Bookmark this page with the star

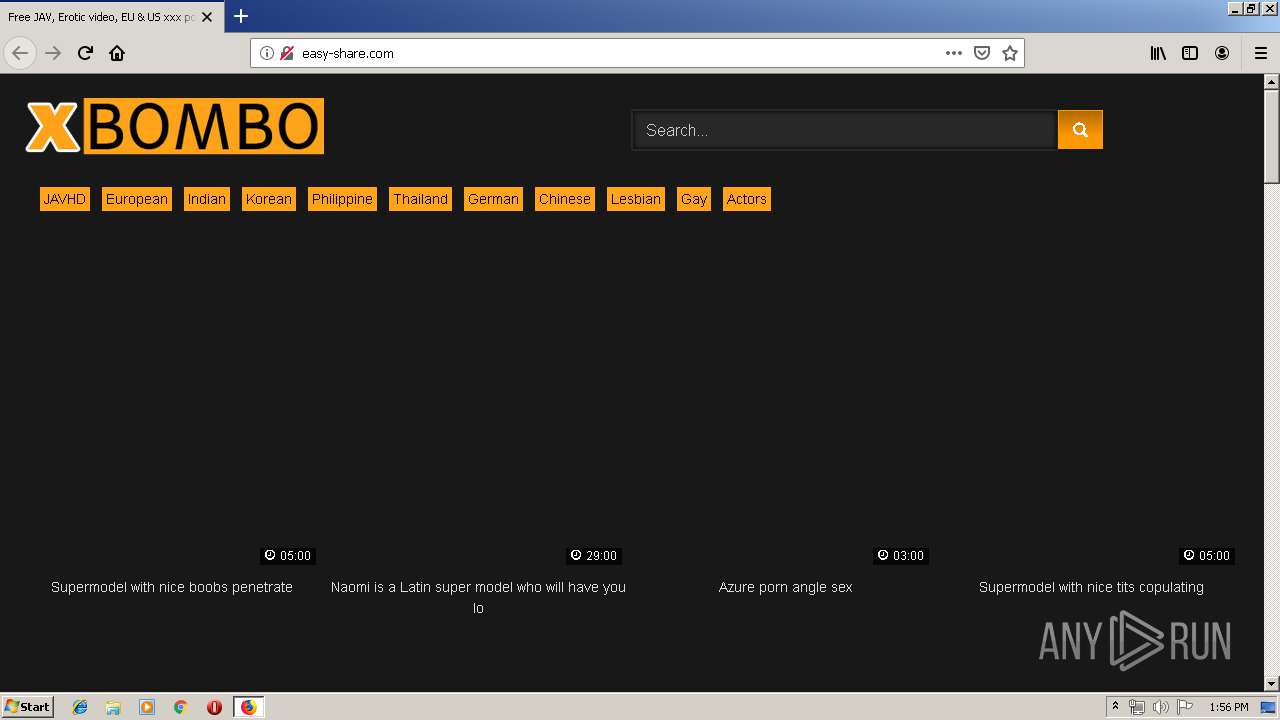coord(1010,53)
